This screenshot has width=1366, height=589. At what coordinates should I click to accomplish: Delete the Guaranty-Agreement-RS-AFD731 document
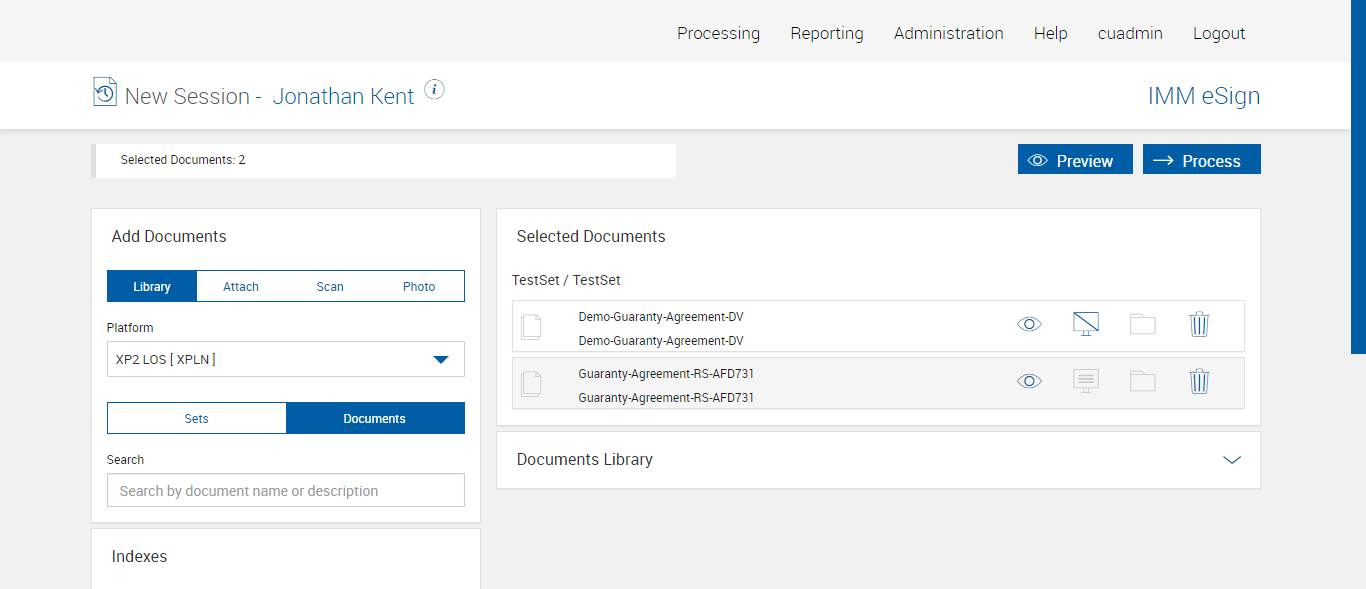coord(1199,381)
